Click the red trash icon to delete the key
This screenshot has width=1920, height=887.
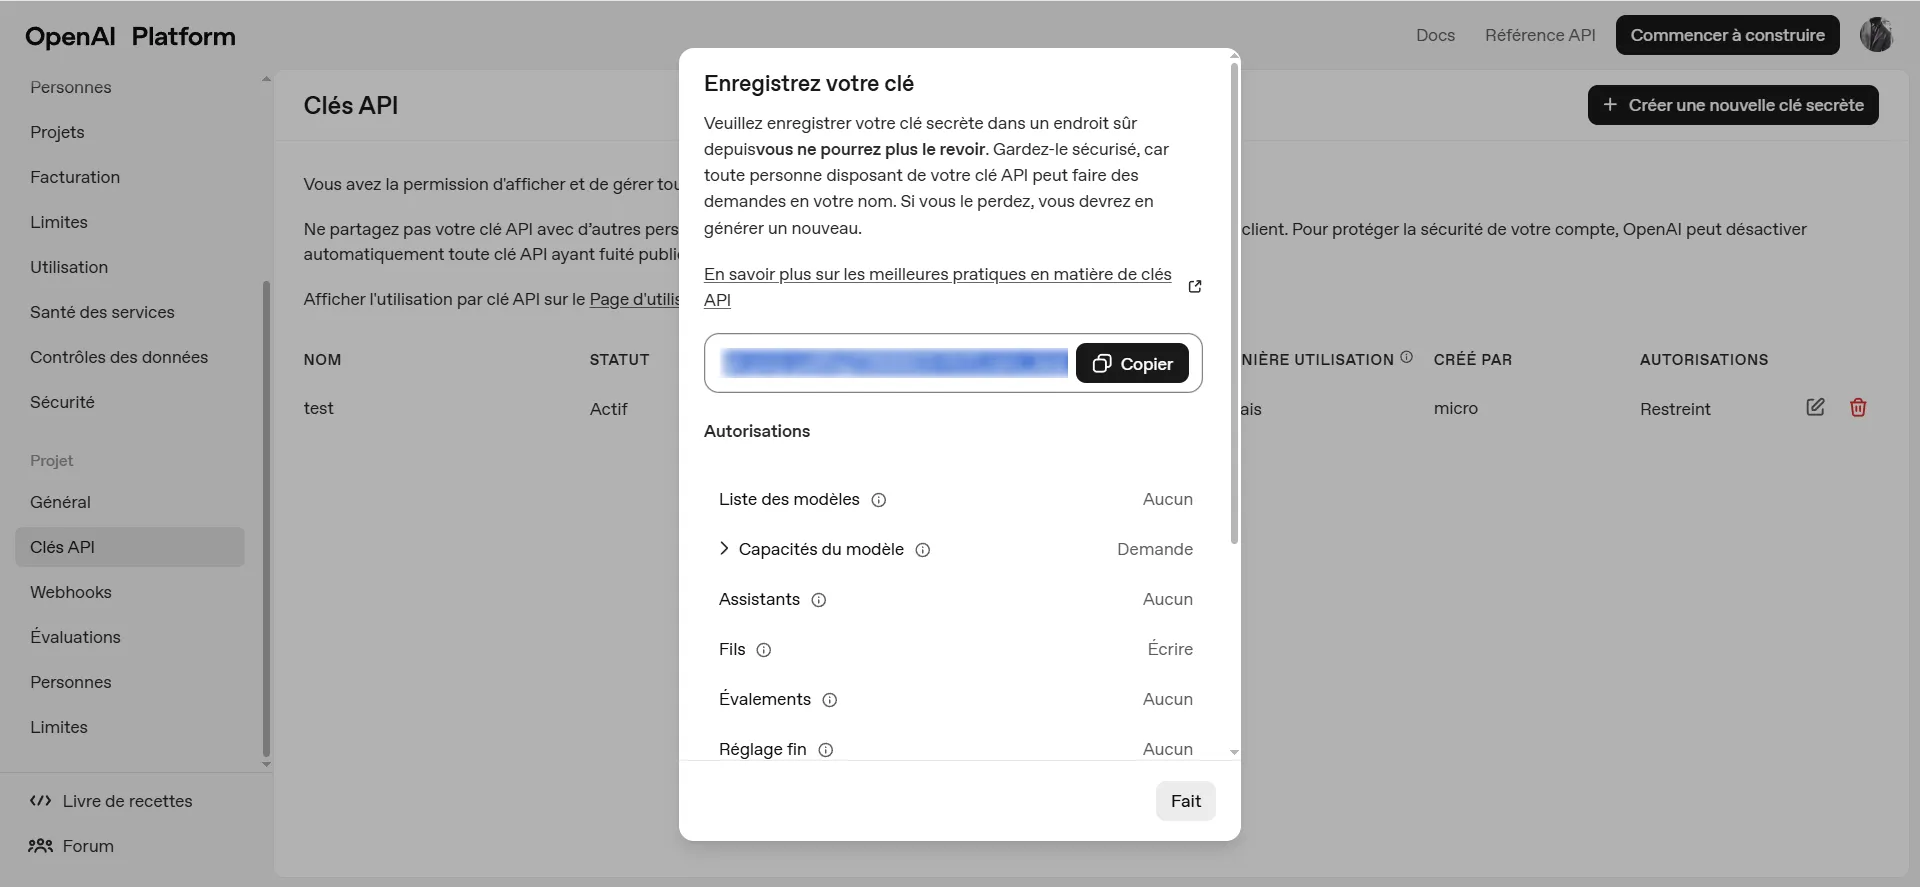pos(1858,407)
